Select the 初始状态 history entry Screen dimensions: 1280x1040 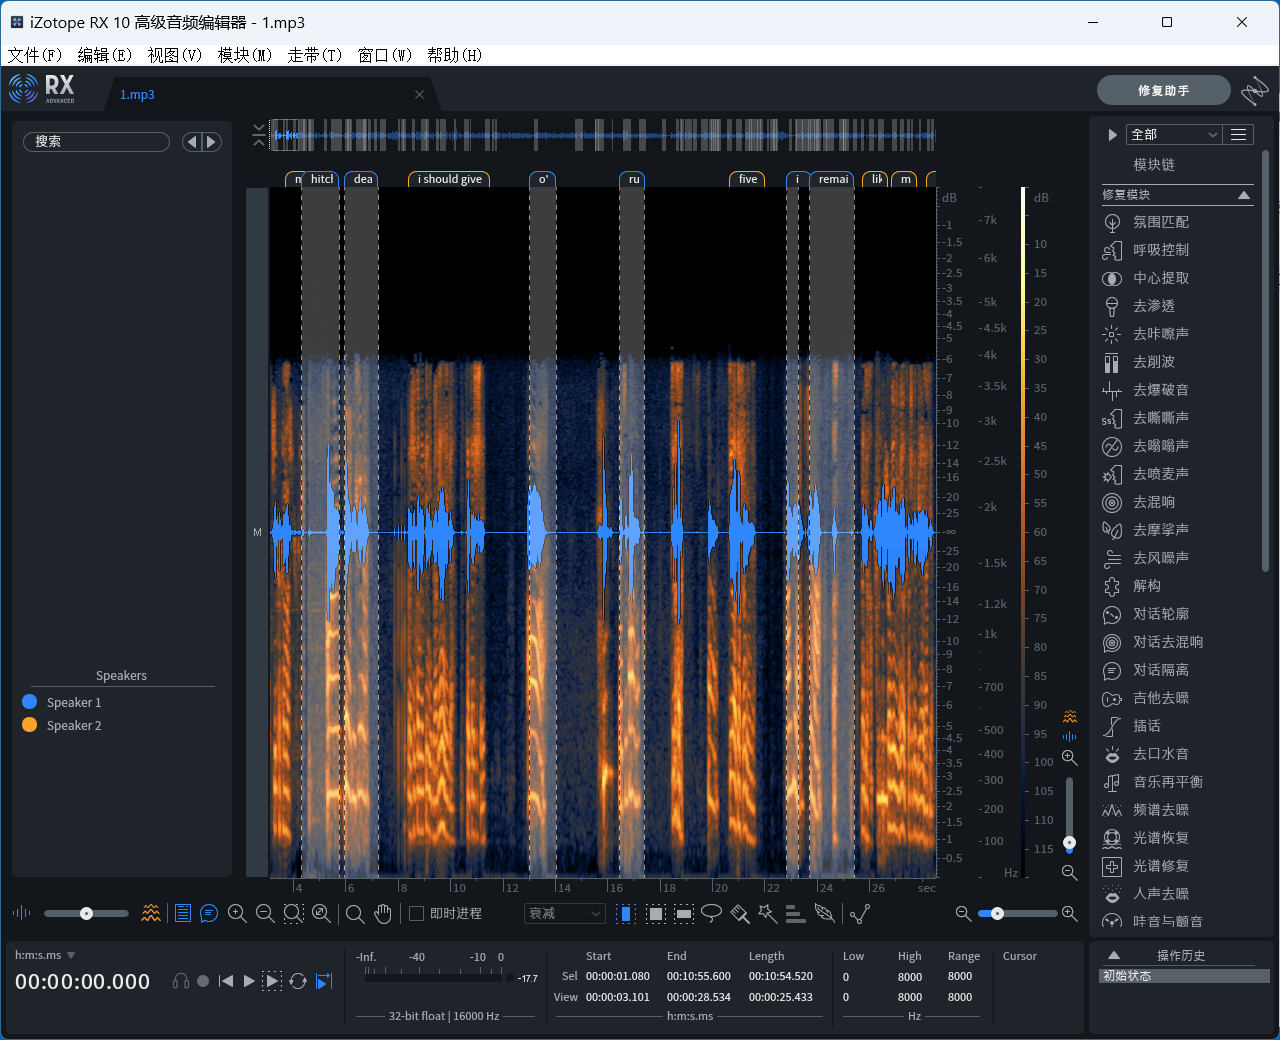click(x=1184, y=976)
